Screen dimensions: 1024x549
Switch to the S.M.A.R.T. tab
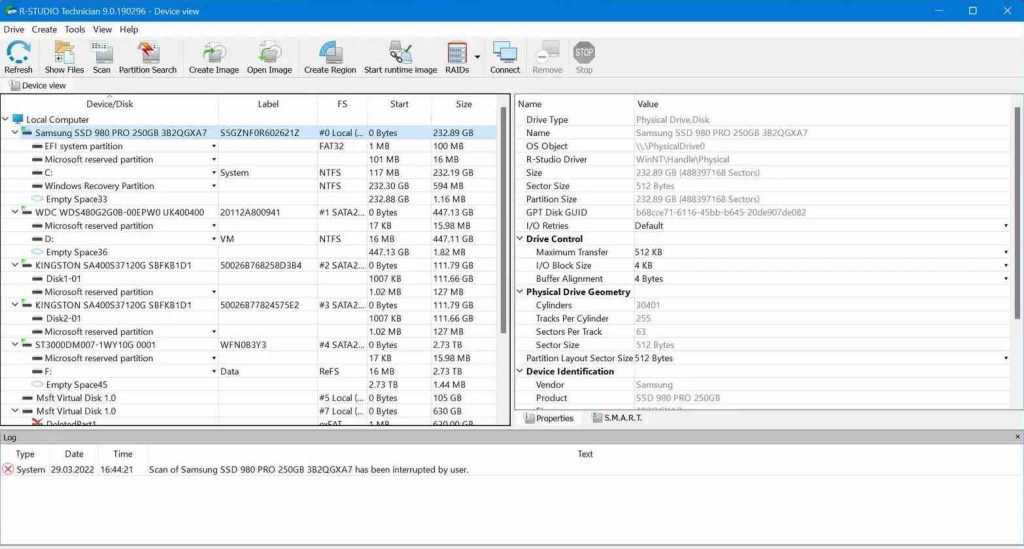click(616, 418)
